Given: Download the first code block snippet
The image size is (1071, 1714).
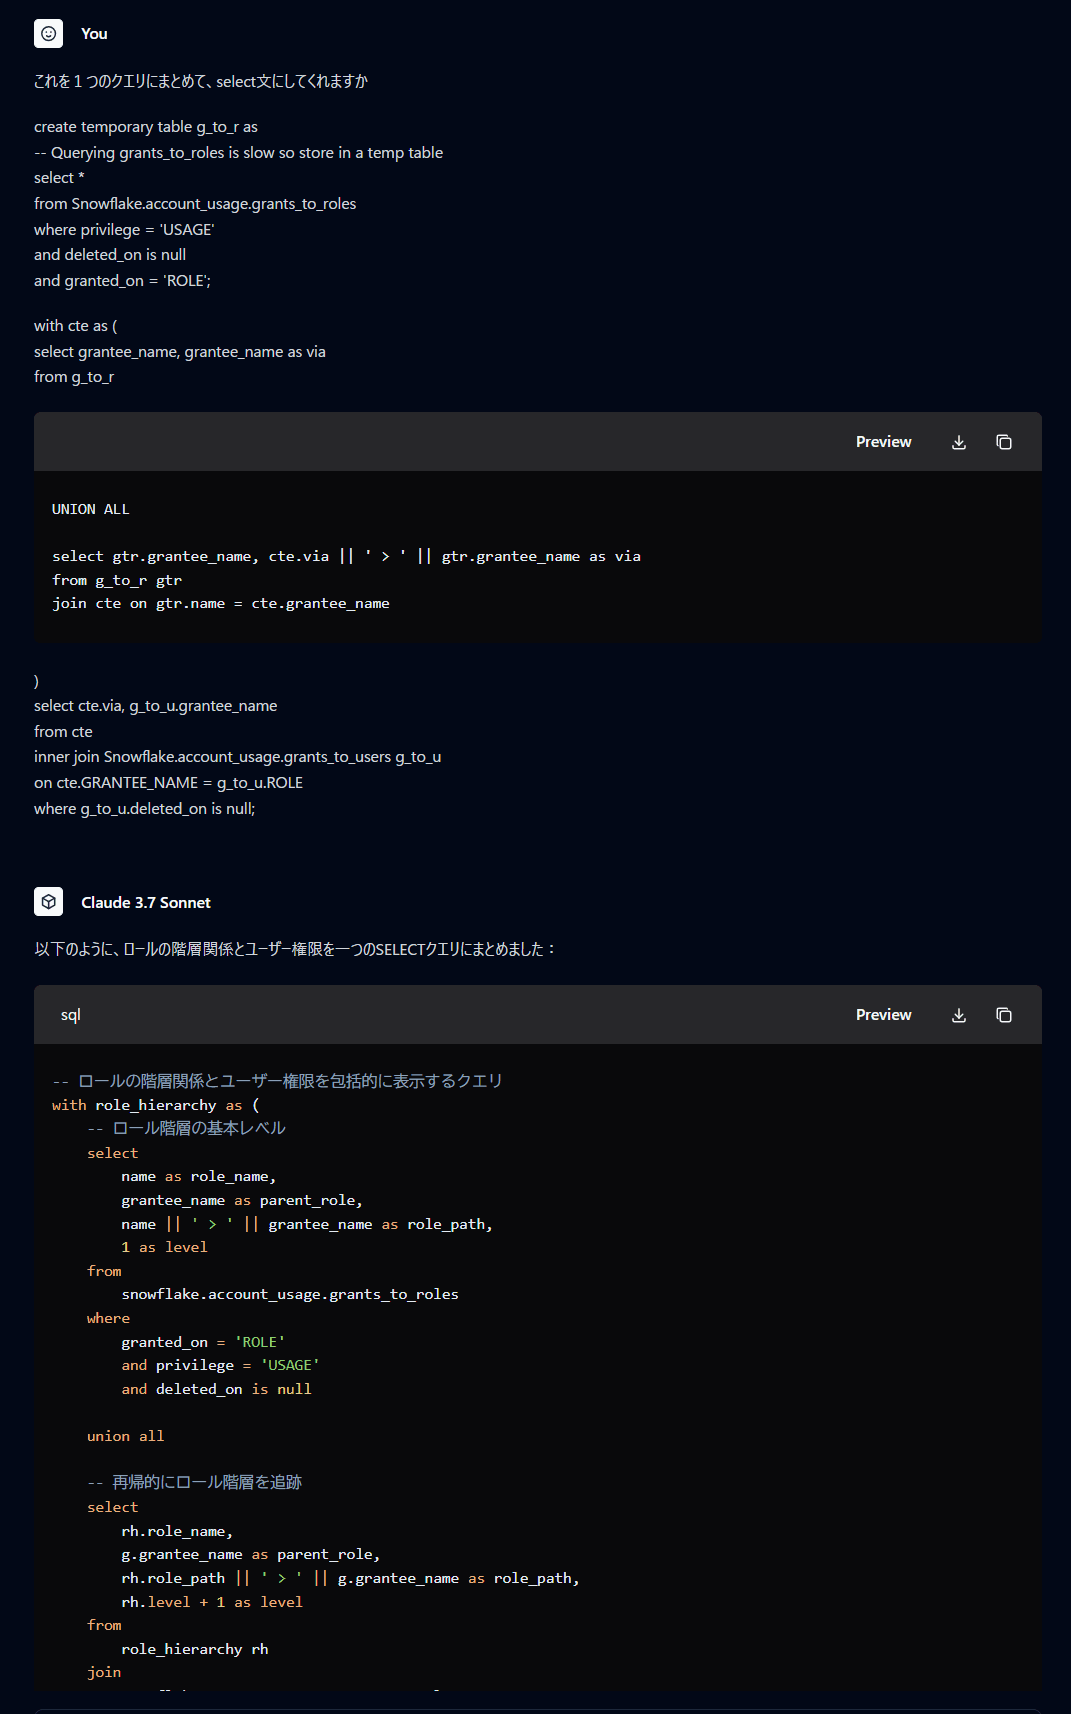Looking at the screenshot, I should [959, 442].
